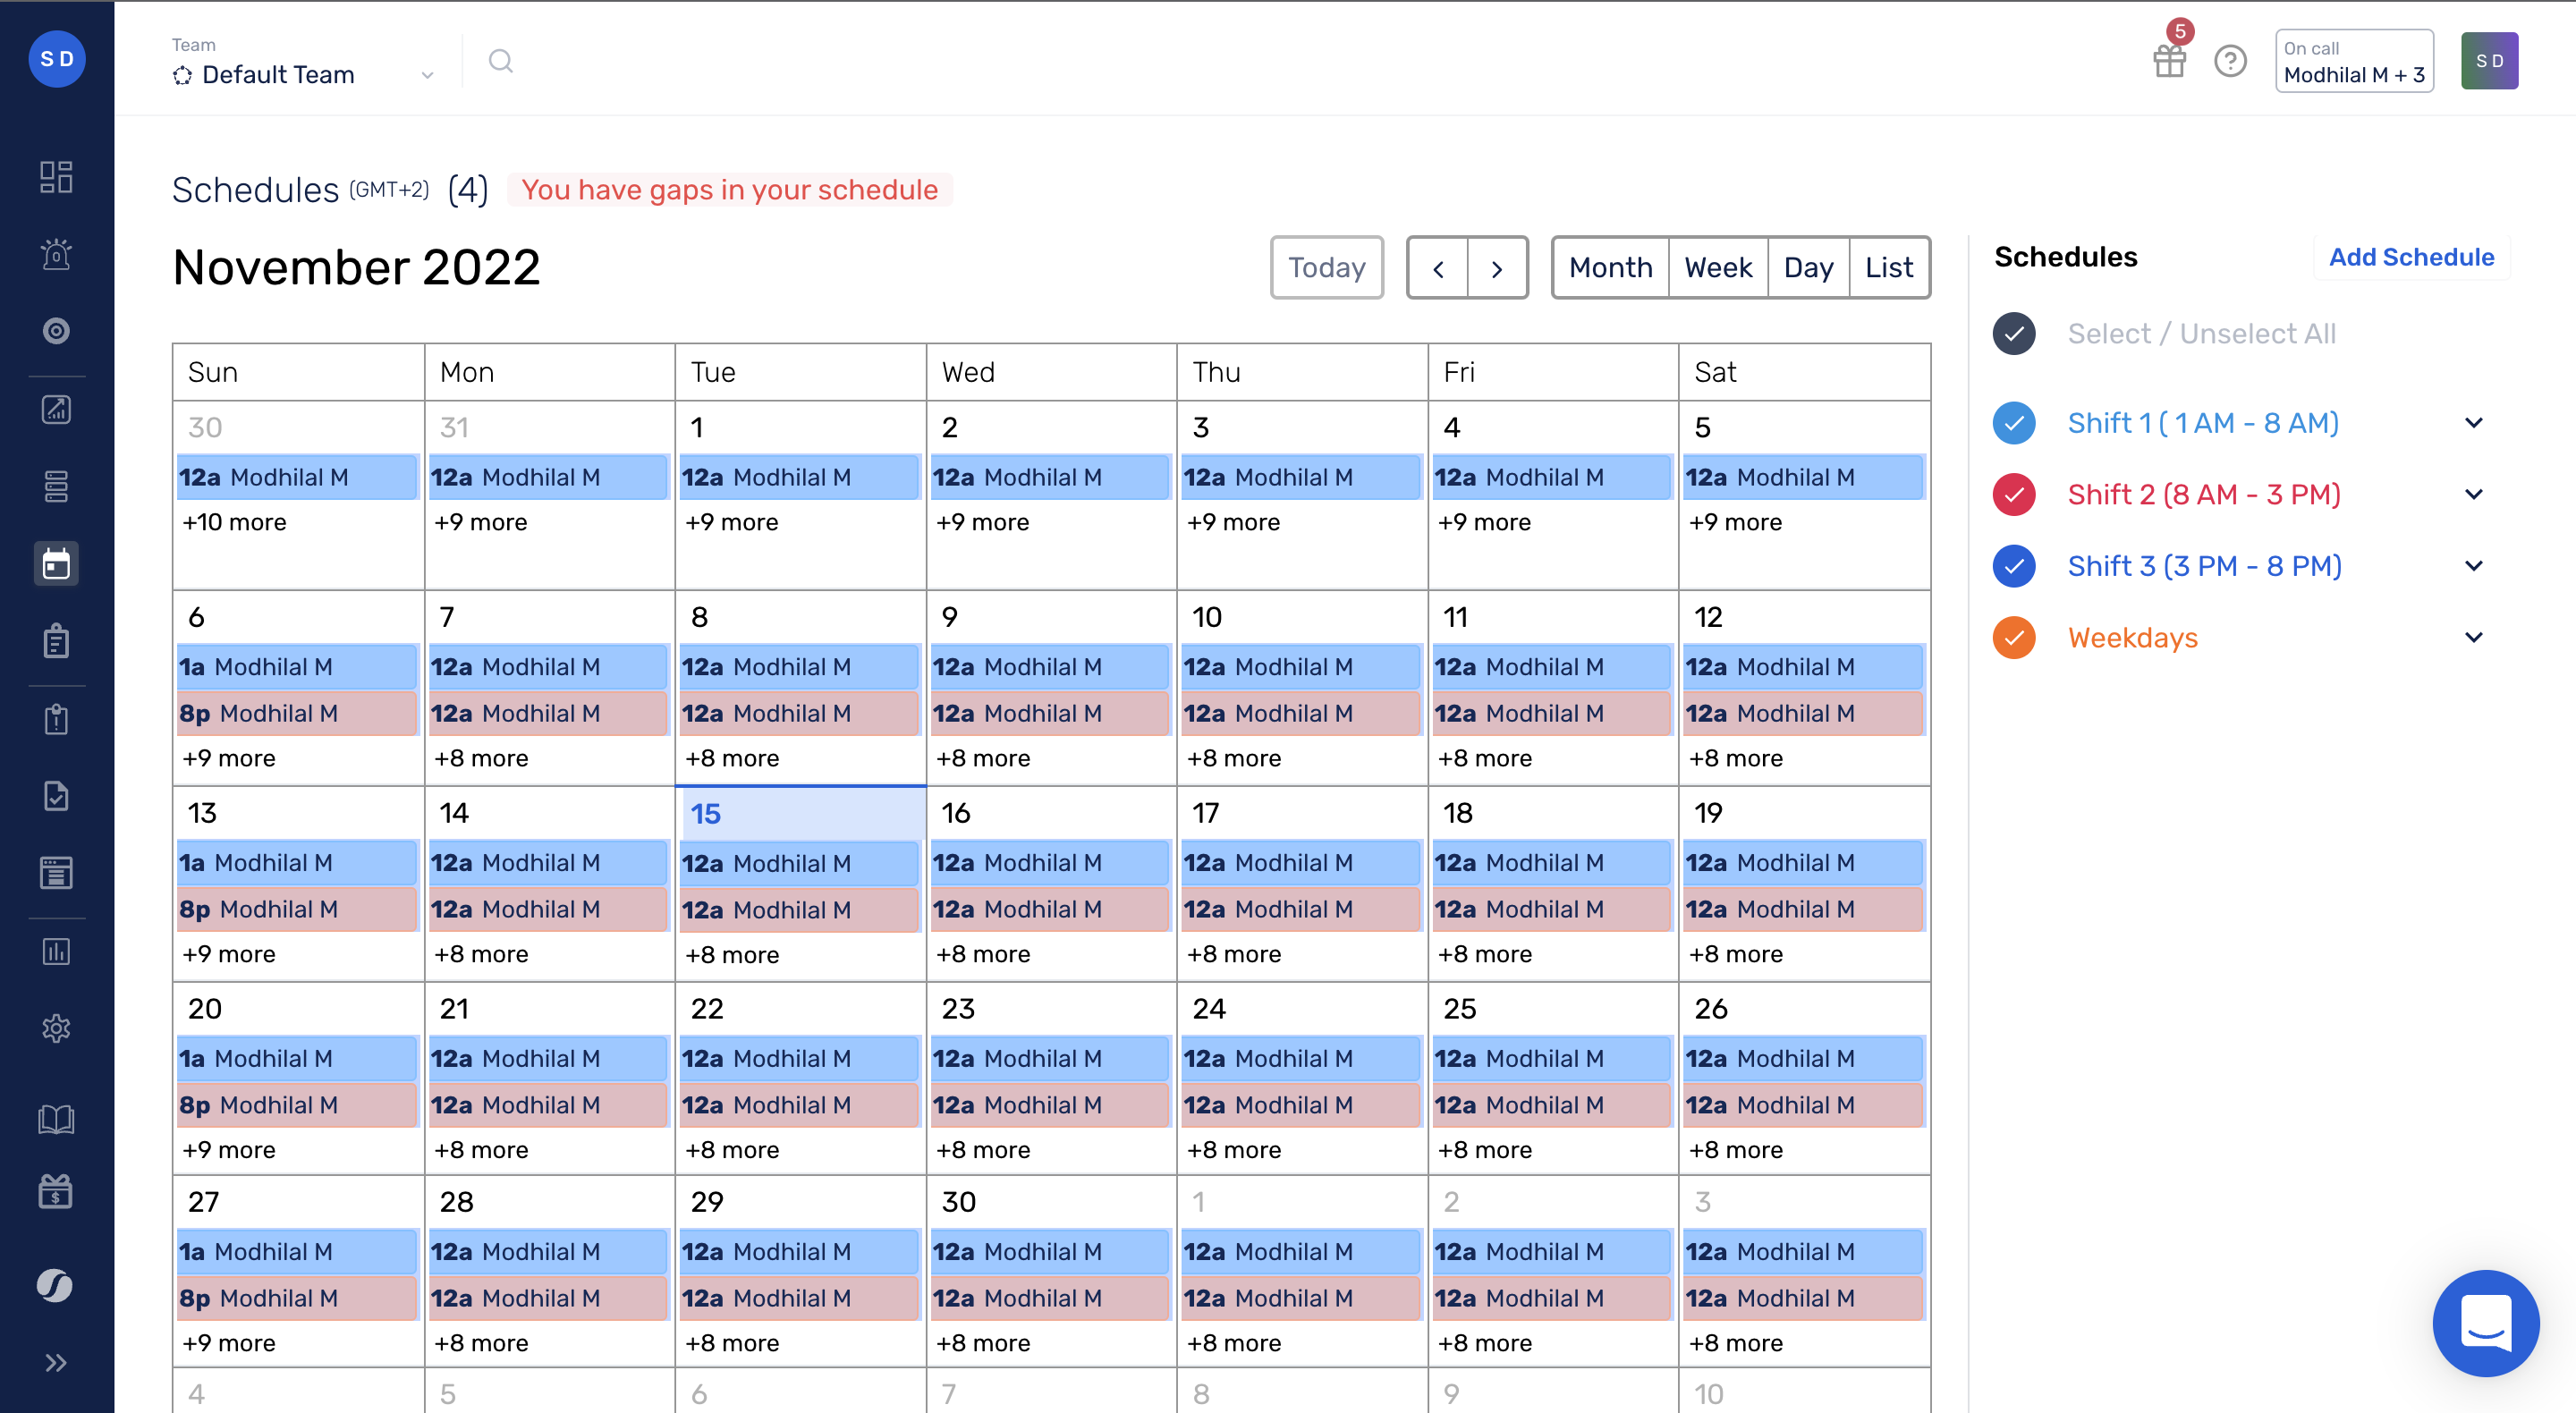
Task: Click the search magnifier icon
Action: click(x=501, y=62)
